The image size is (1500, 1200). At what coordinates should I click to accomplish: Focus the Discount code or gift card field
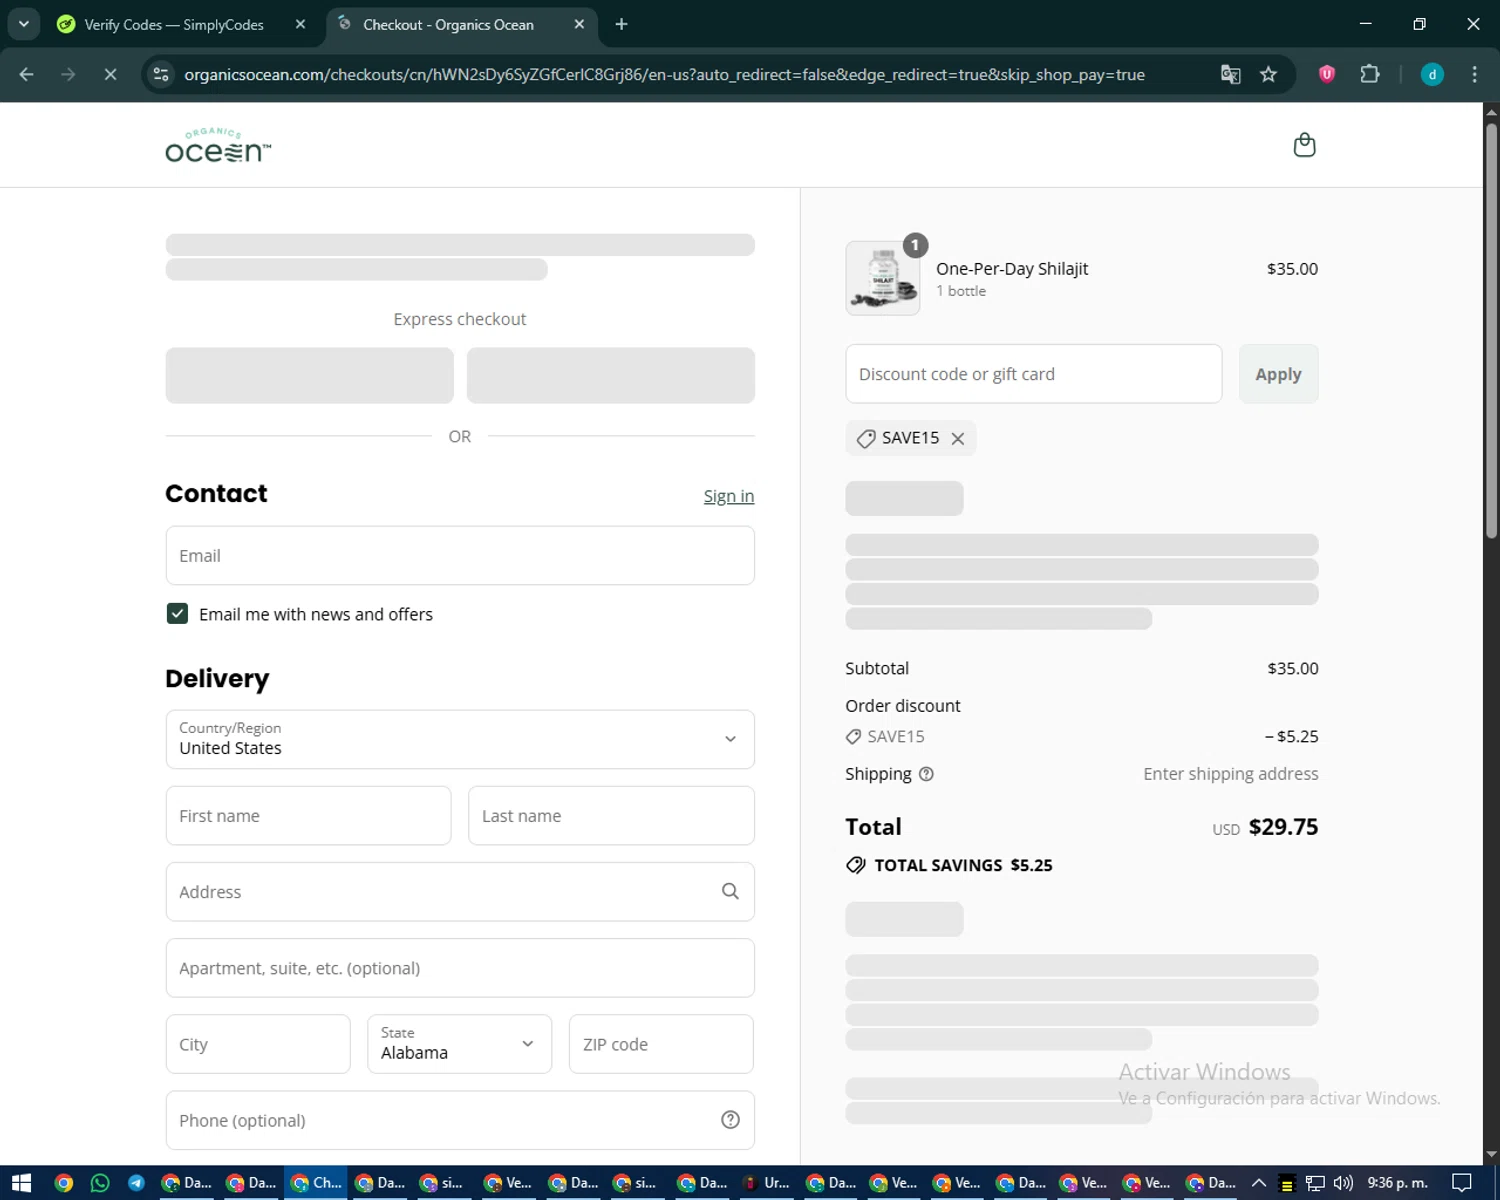1034,374
